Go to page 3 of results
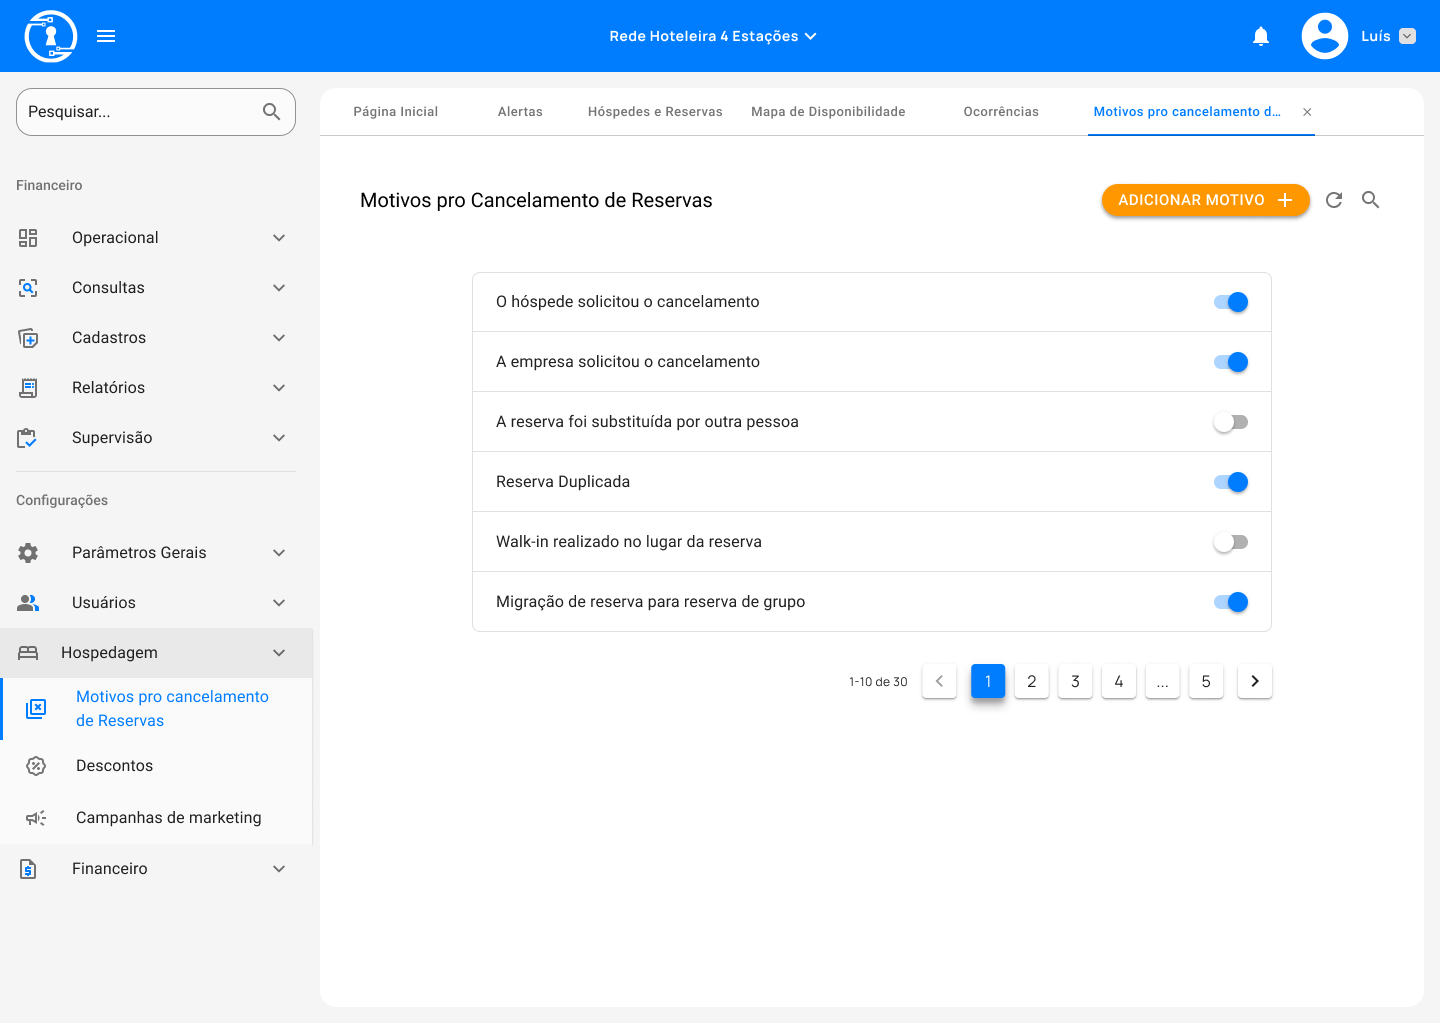This screenshot has height=1024, width=1440. tap(1075, 681)
